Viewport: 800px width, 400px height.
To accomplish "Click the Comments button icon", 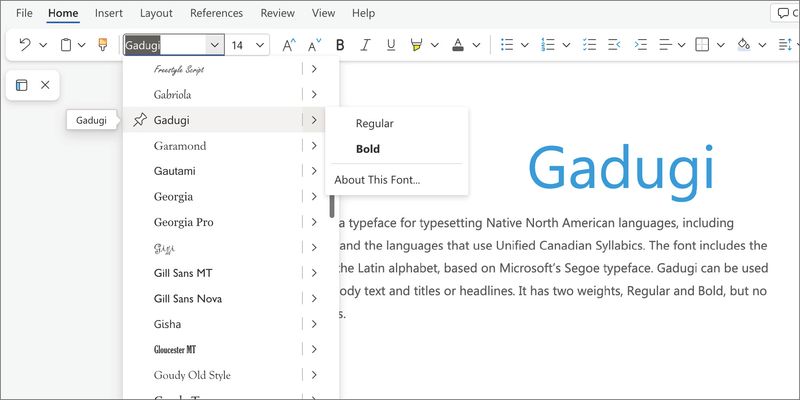I will click(x=785, y=14).
